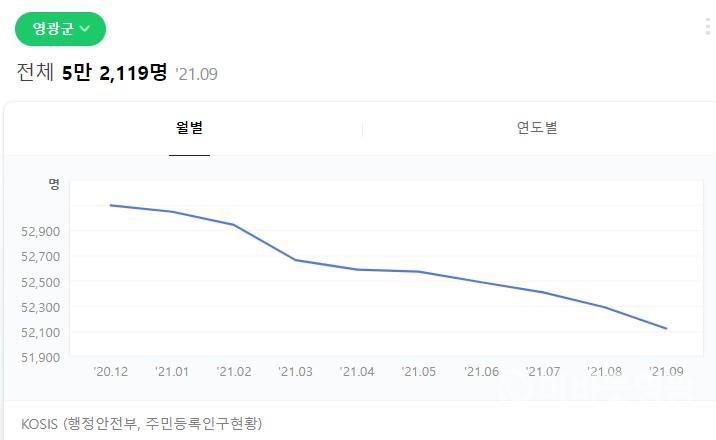Screen dimensions: 716x440
Task: Click the 52,900 y-axis label
Action: click(x=41, y=232)
